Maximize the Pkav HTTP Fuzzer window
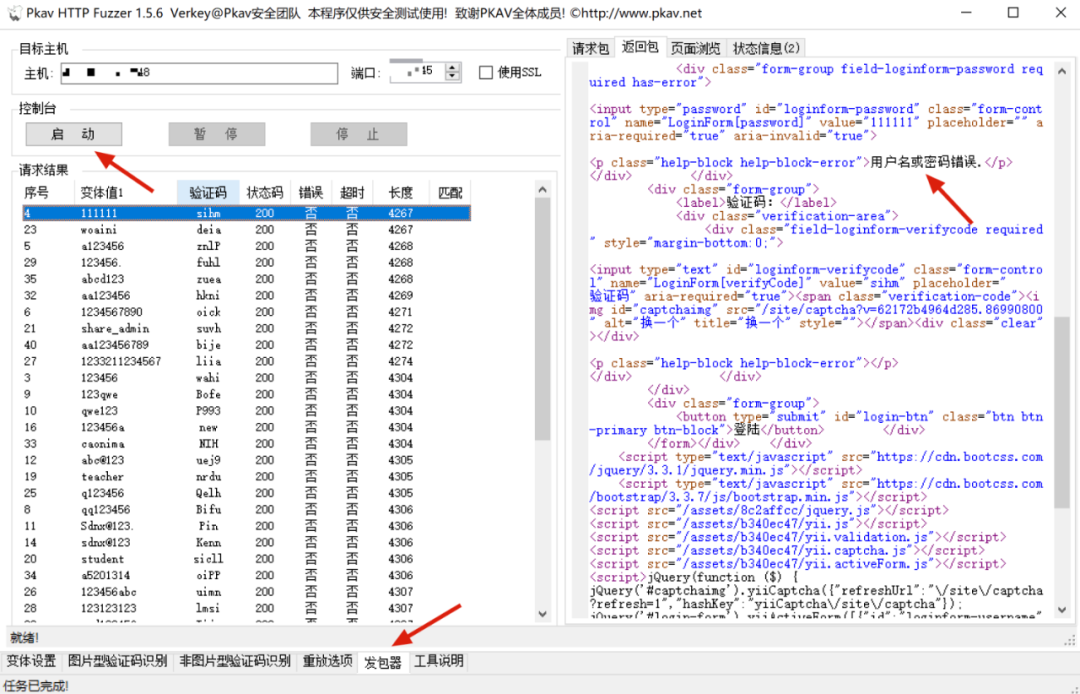This screenshot has width=1080, height=694. (x=1012, y=12)
